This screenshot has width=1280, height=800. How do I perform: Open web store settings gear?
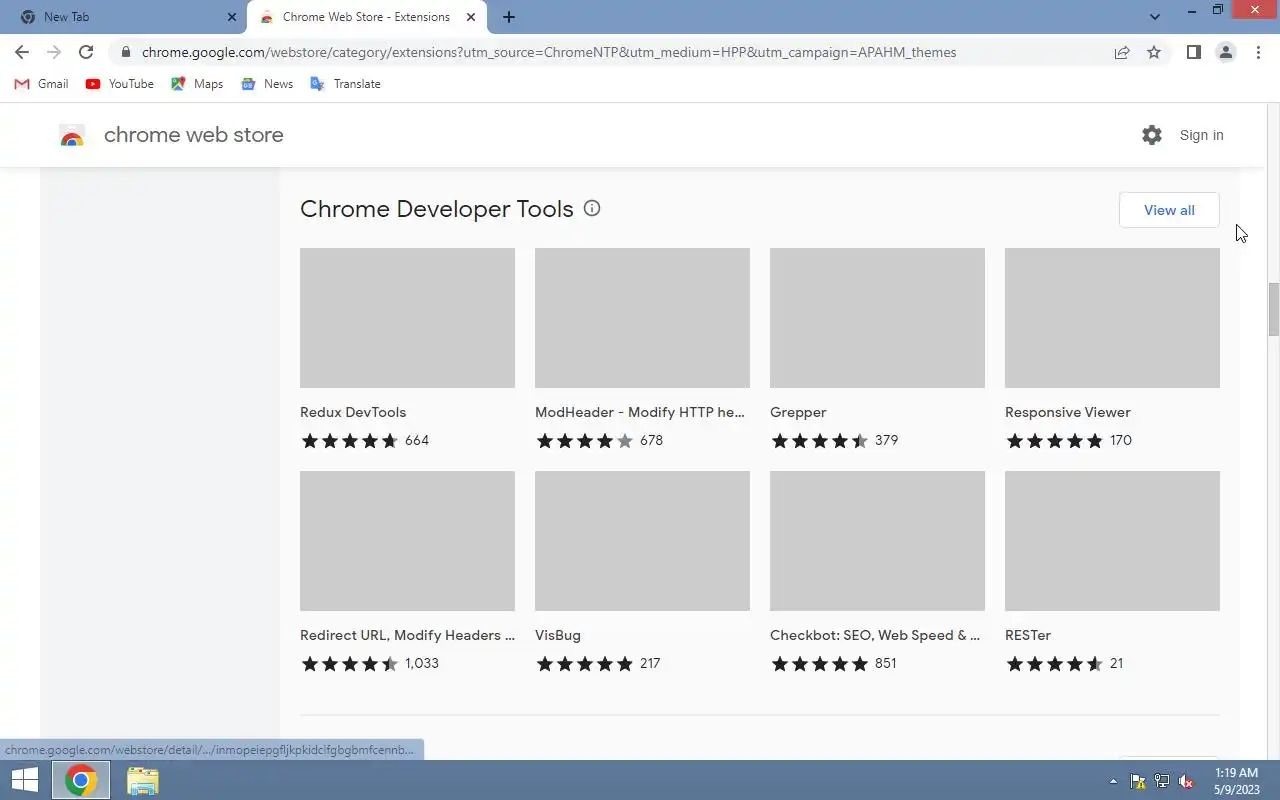1152,135
